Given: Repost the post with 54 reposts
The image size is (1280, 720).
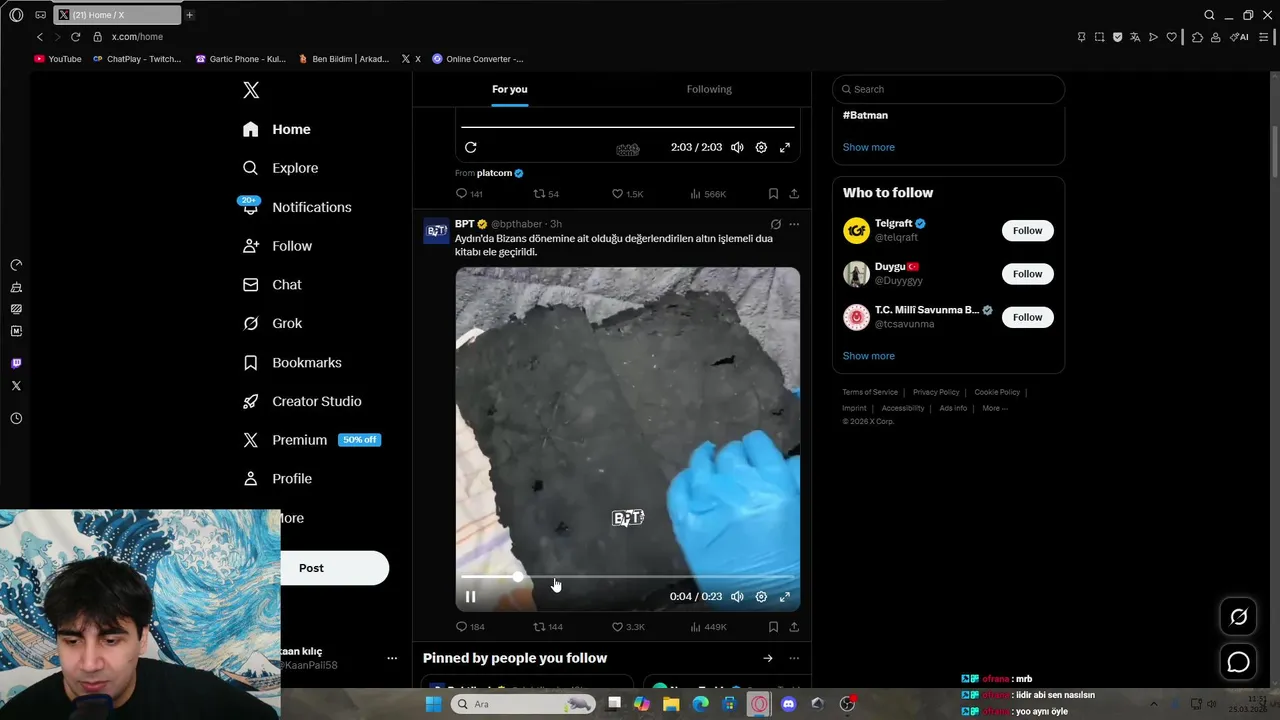Looking at the screenshot, I should 546,194.
